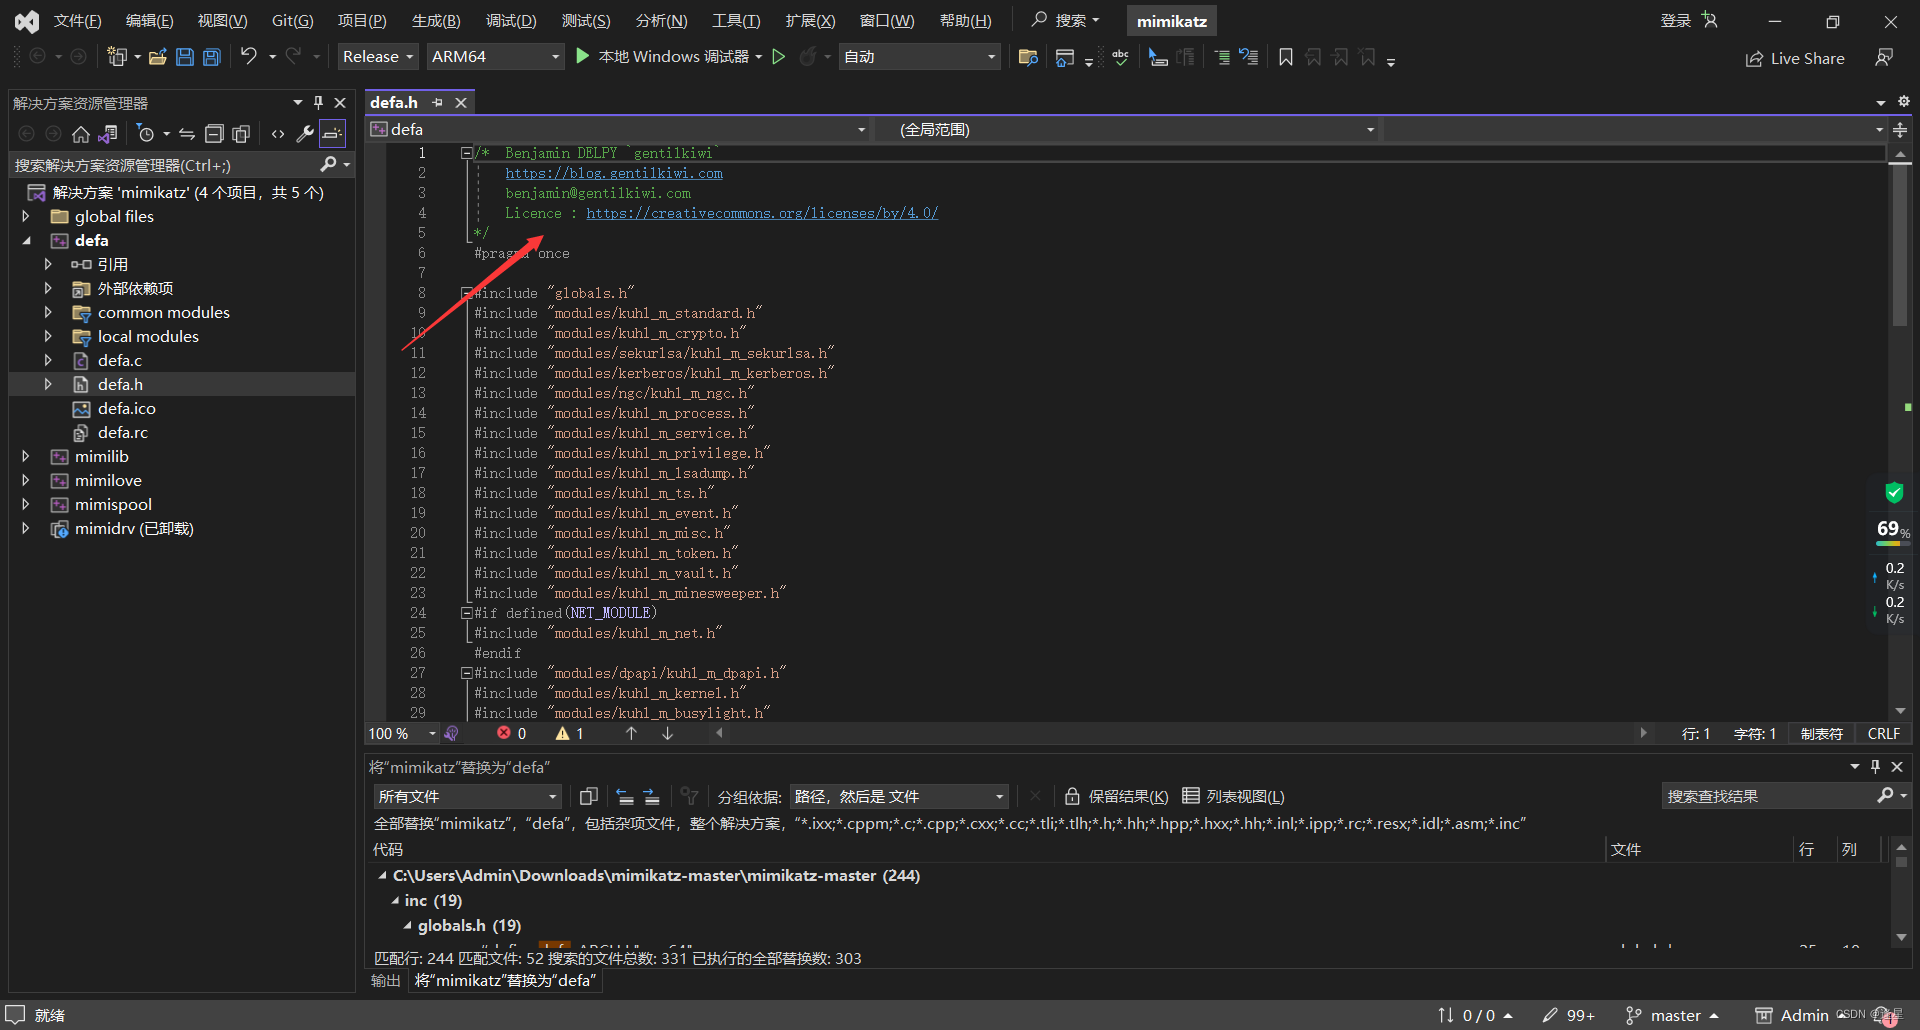Click the Save All toolbar icon
The width and height of the screenshot is (1920, 1030).
(212, 57)
